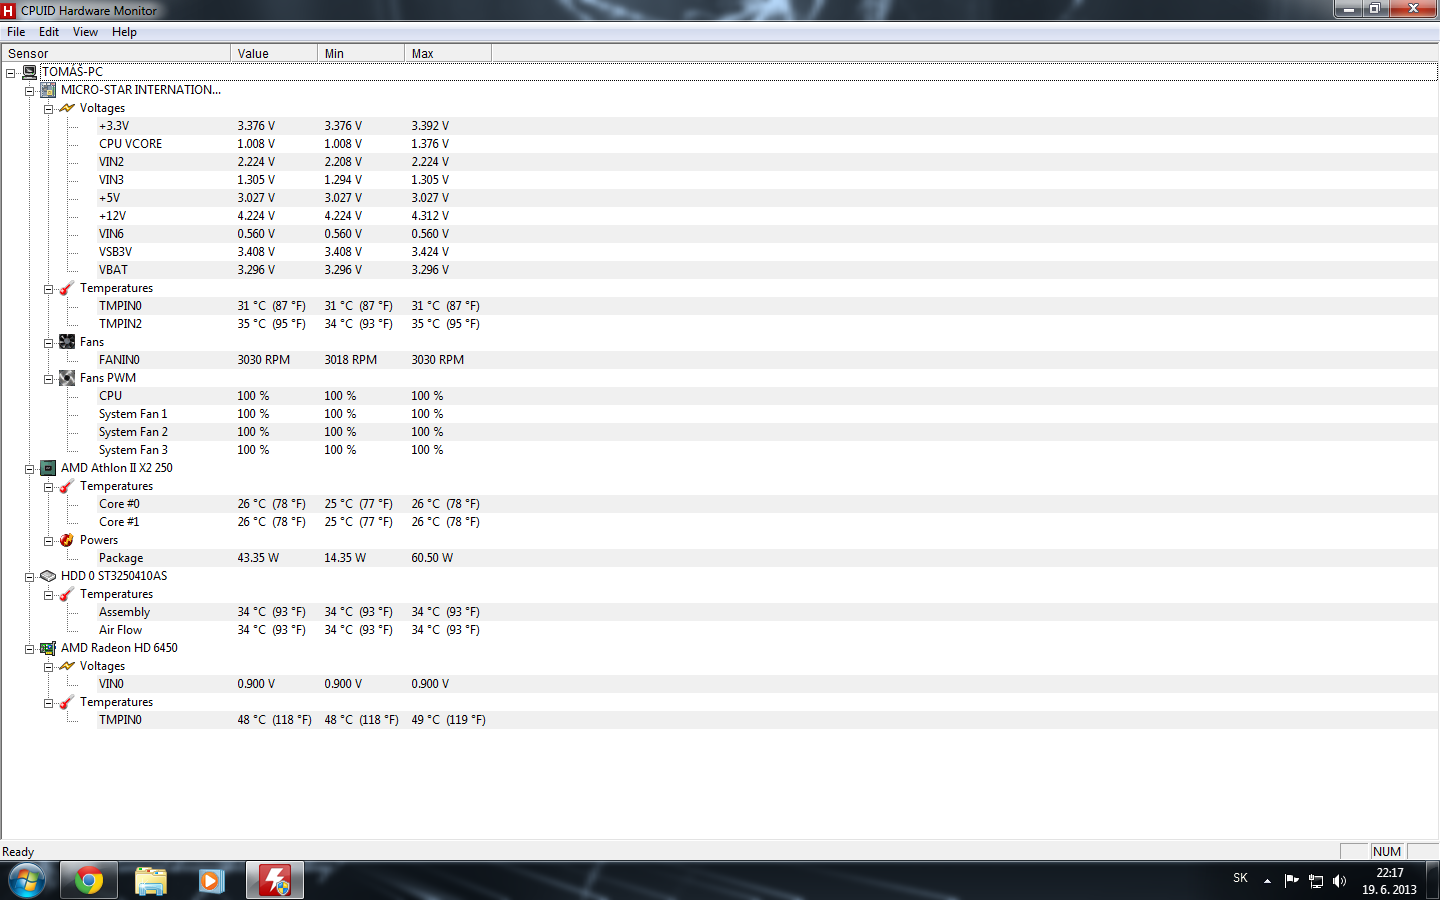
Task: Click the CPU chip icon beside AMD Athlon II X2 250
Action: point(48,468)
